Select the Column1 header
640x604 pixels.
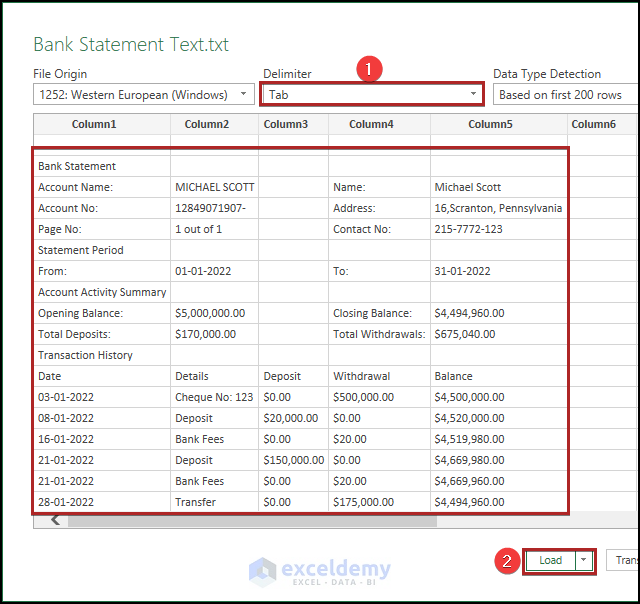tap(102, 124)
